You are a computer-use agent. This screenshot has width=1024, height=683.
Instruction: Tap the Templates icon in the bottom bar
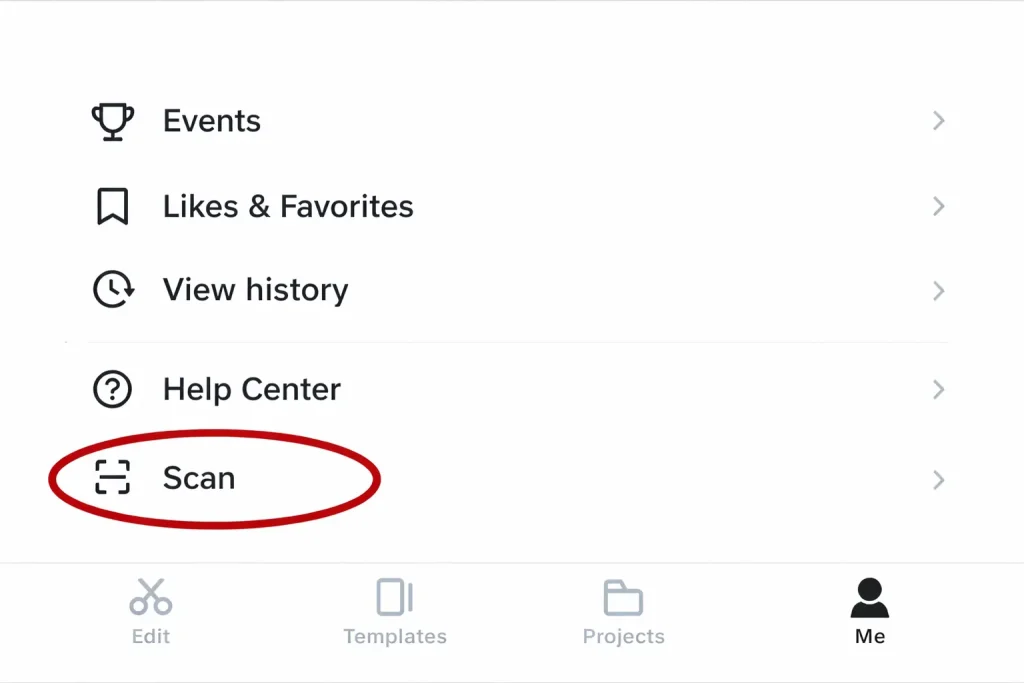(394, 594)
